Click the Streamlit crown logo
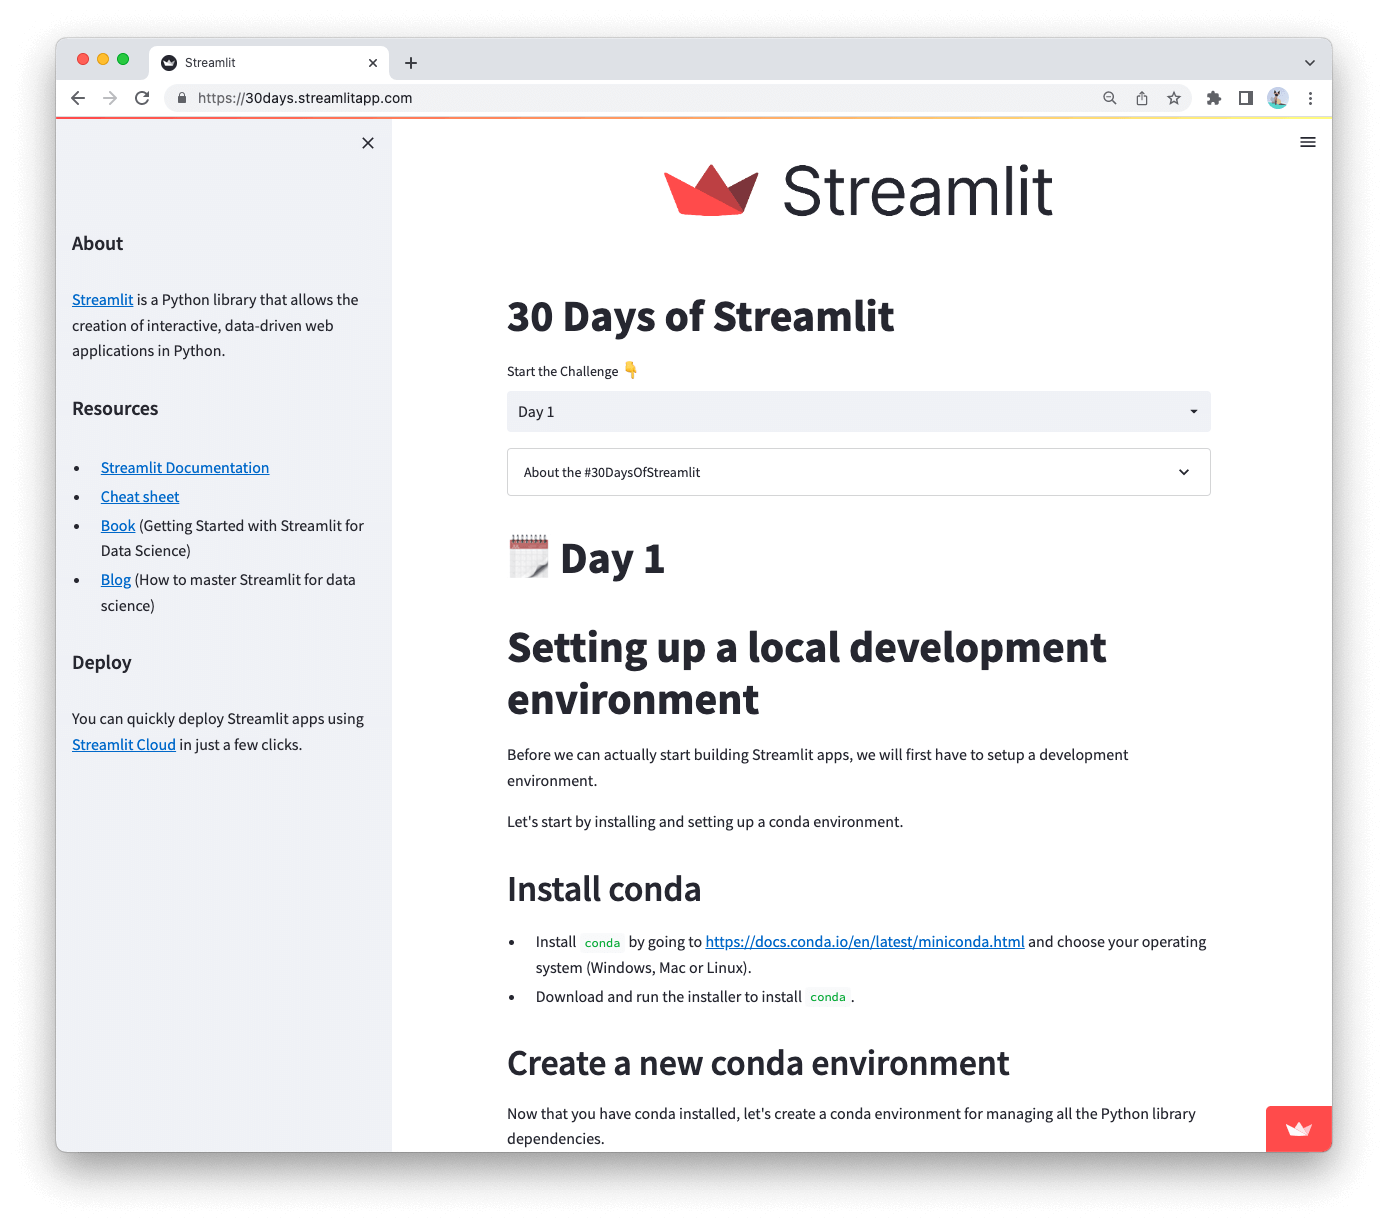The image size is (1388, 1226). click(x=710, y=190)
